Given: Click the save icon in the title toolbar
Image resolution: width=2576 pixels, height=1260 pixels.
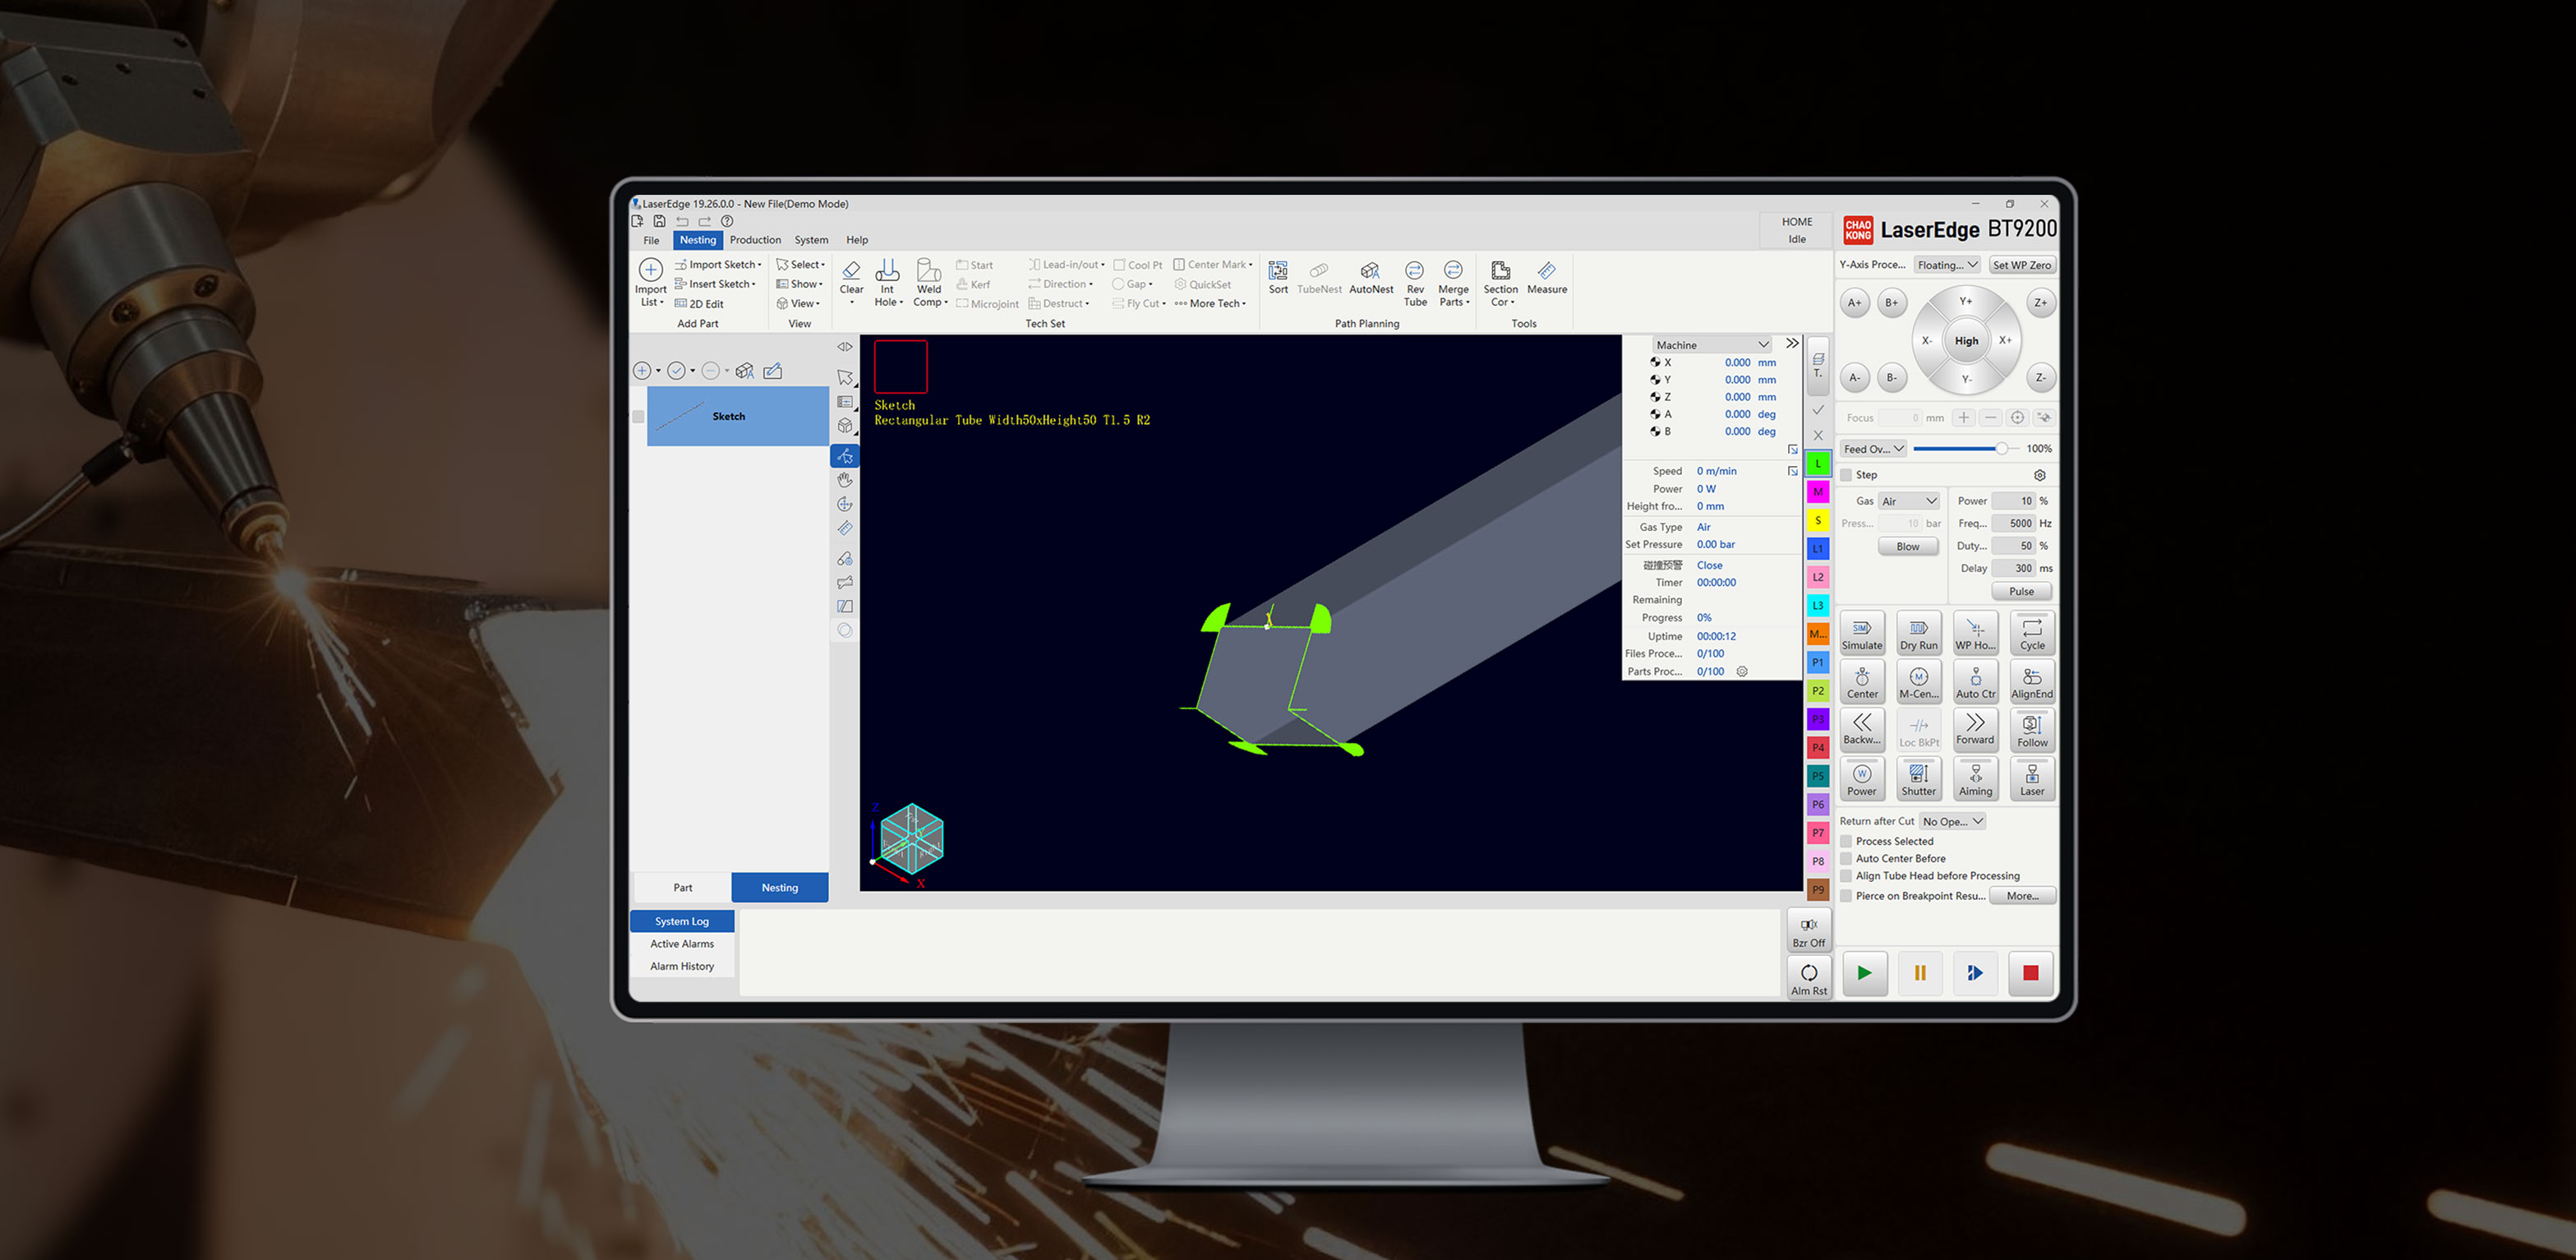Looking at the screenshot, I should 659,221.
